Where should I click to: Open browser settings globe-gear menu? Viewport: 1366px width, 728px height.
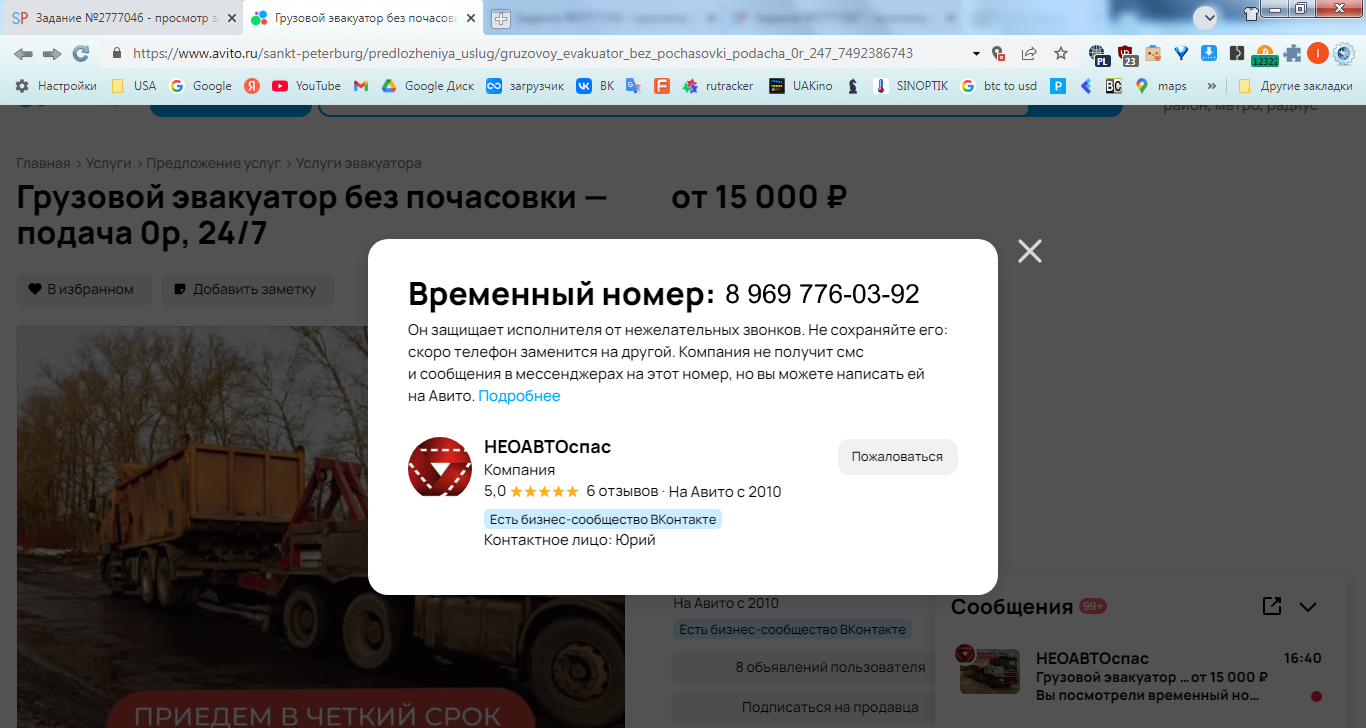click(1344, 53)
